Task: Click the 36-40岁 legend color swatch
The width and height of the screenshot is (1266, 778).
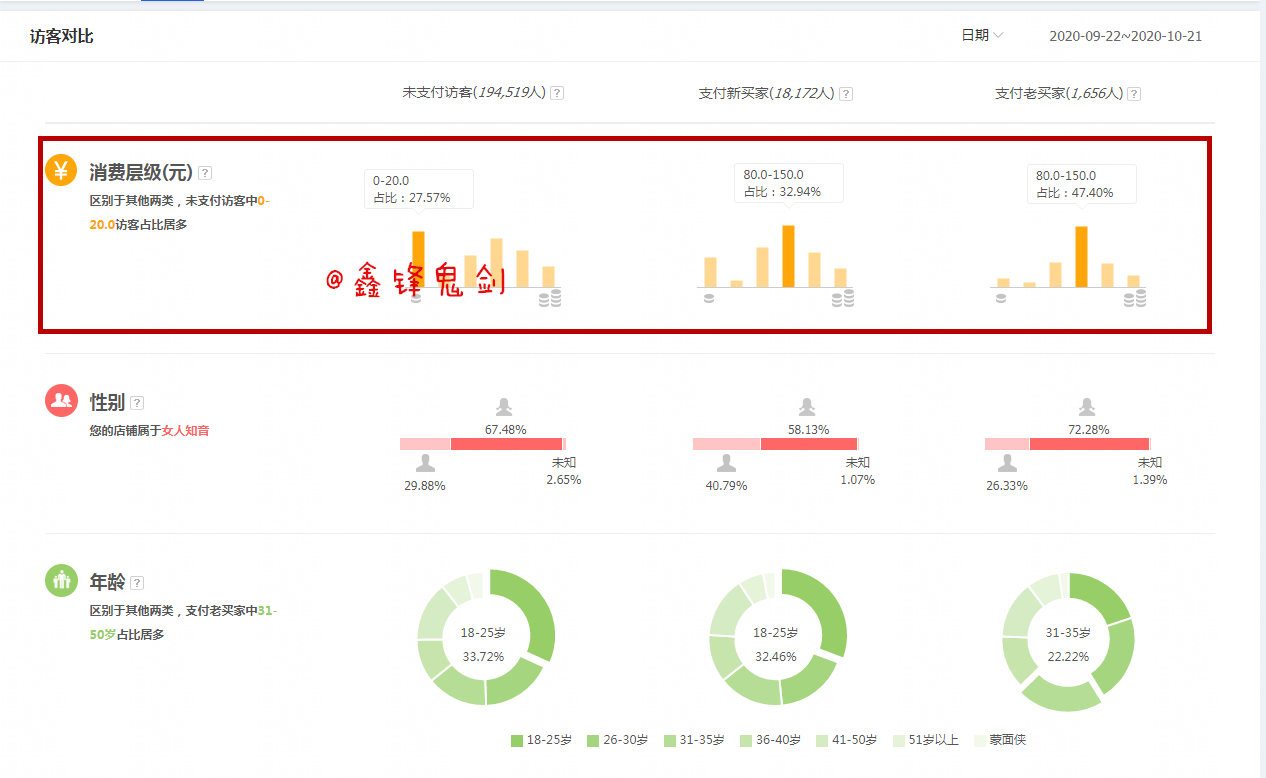Action: pyautogui.click(x=746, y=741)
